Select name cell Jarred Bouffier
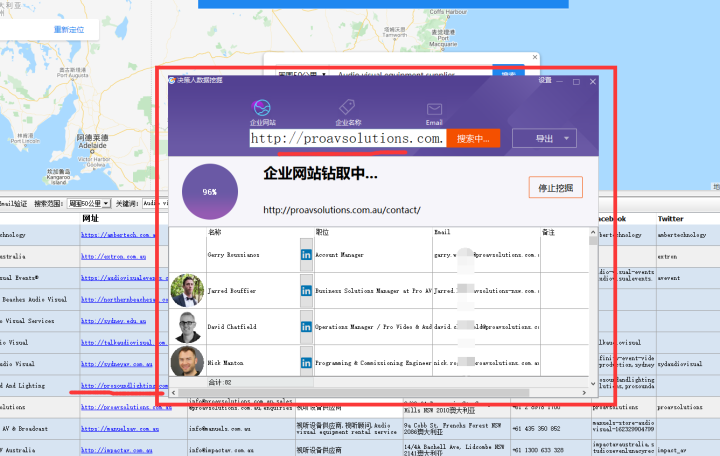 (253, 291)
